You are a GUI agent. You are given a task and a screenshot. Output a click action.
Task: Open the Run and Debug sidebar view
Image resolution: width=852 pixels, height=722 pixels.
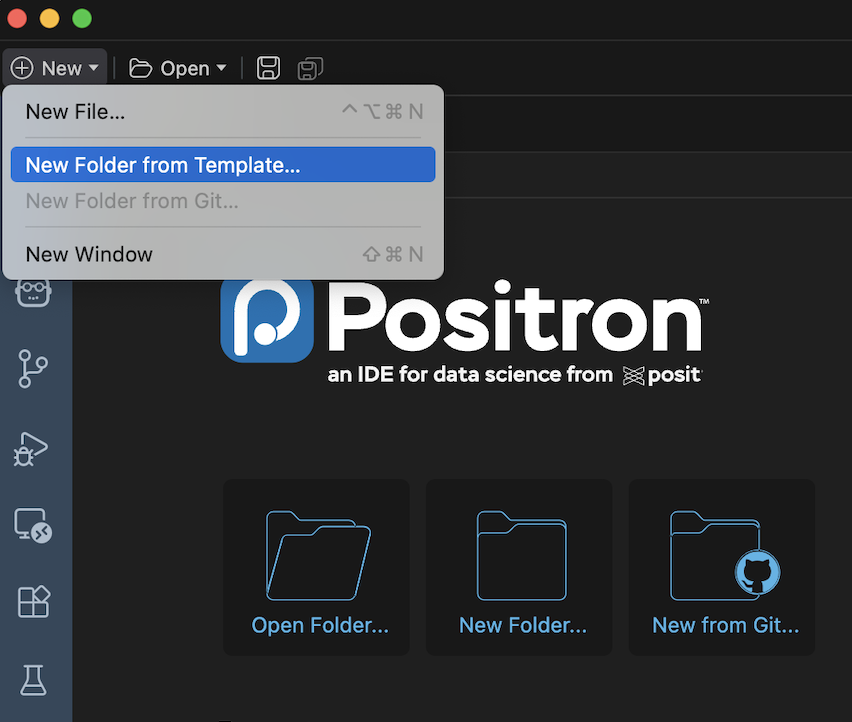(33, 447)
